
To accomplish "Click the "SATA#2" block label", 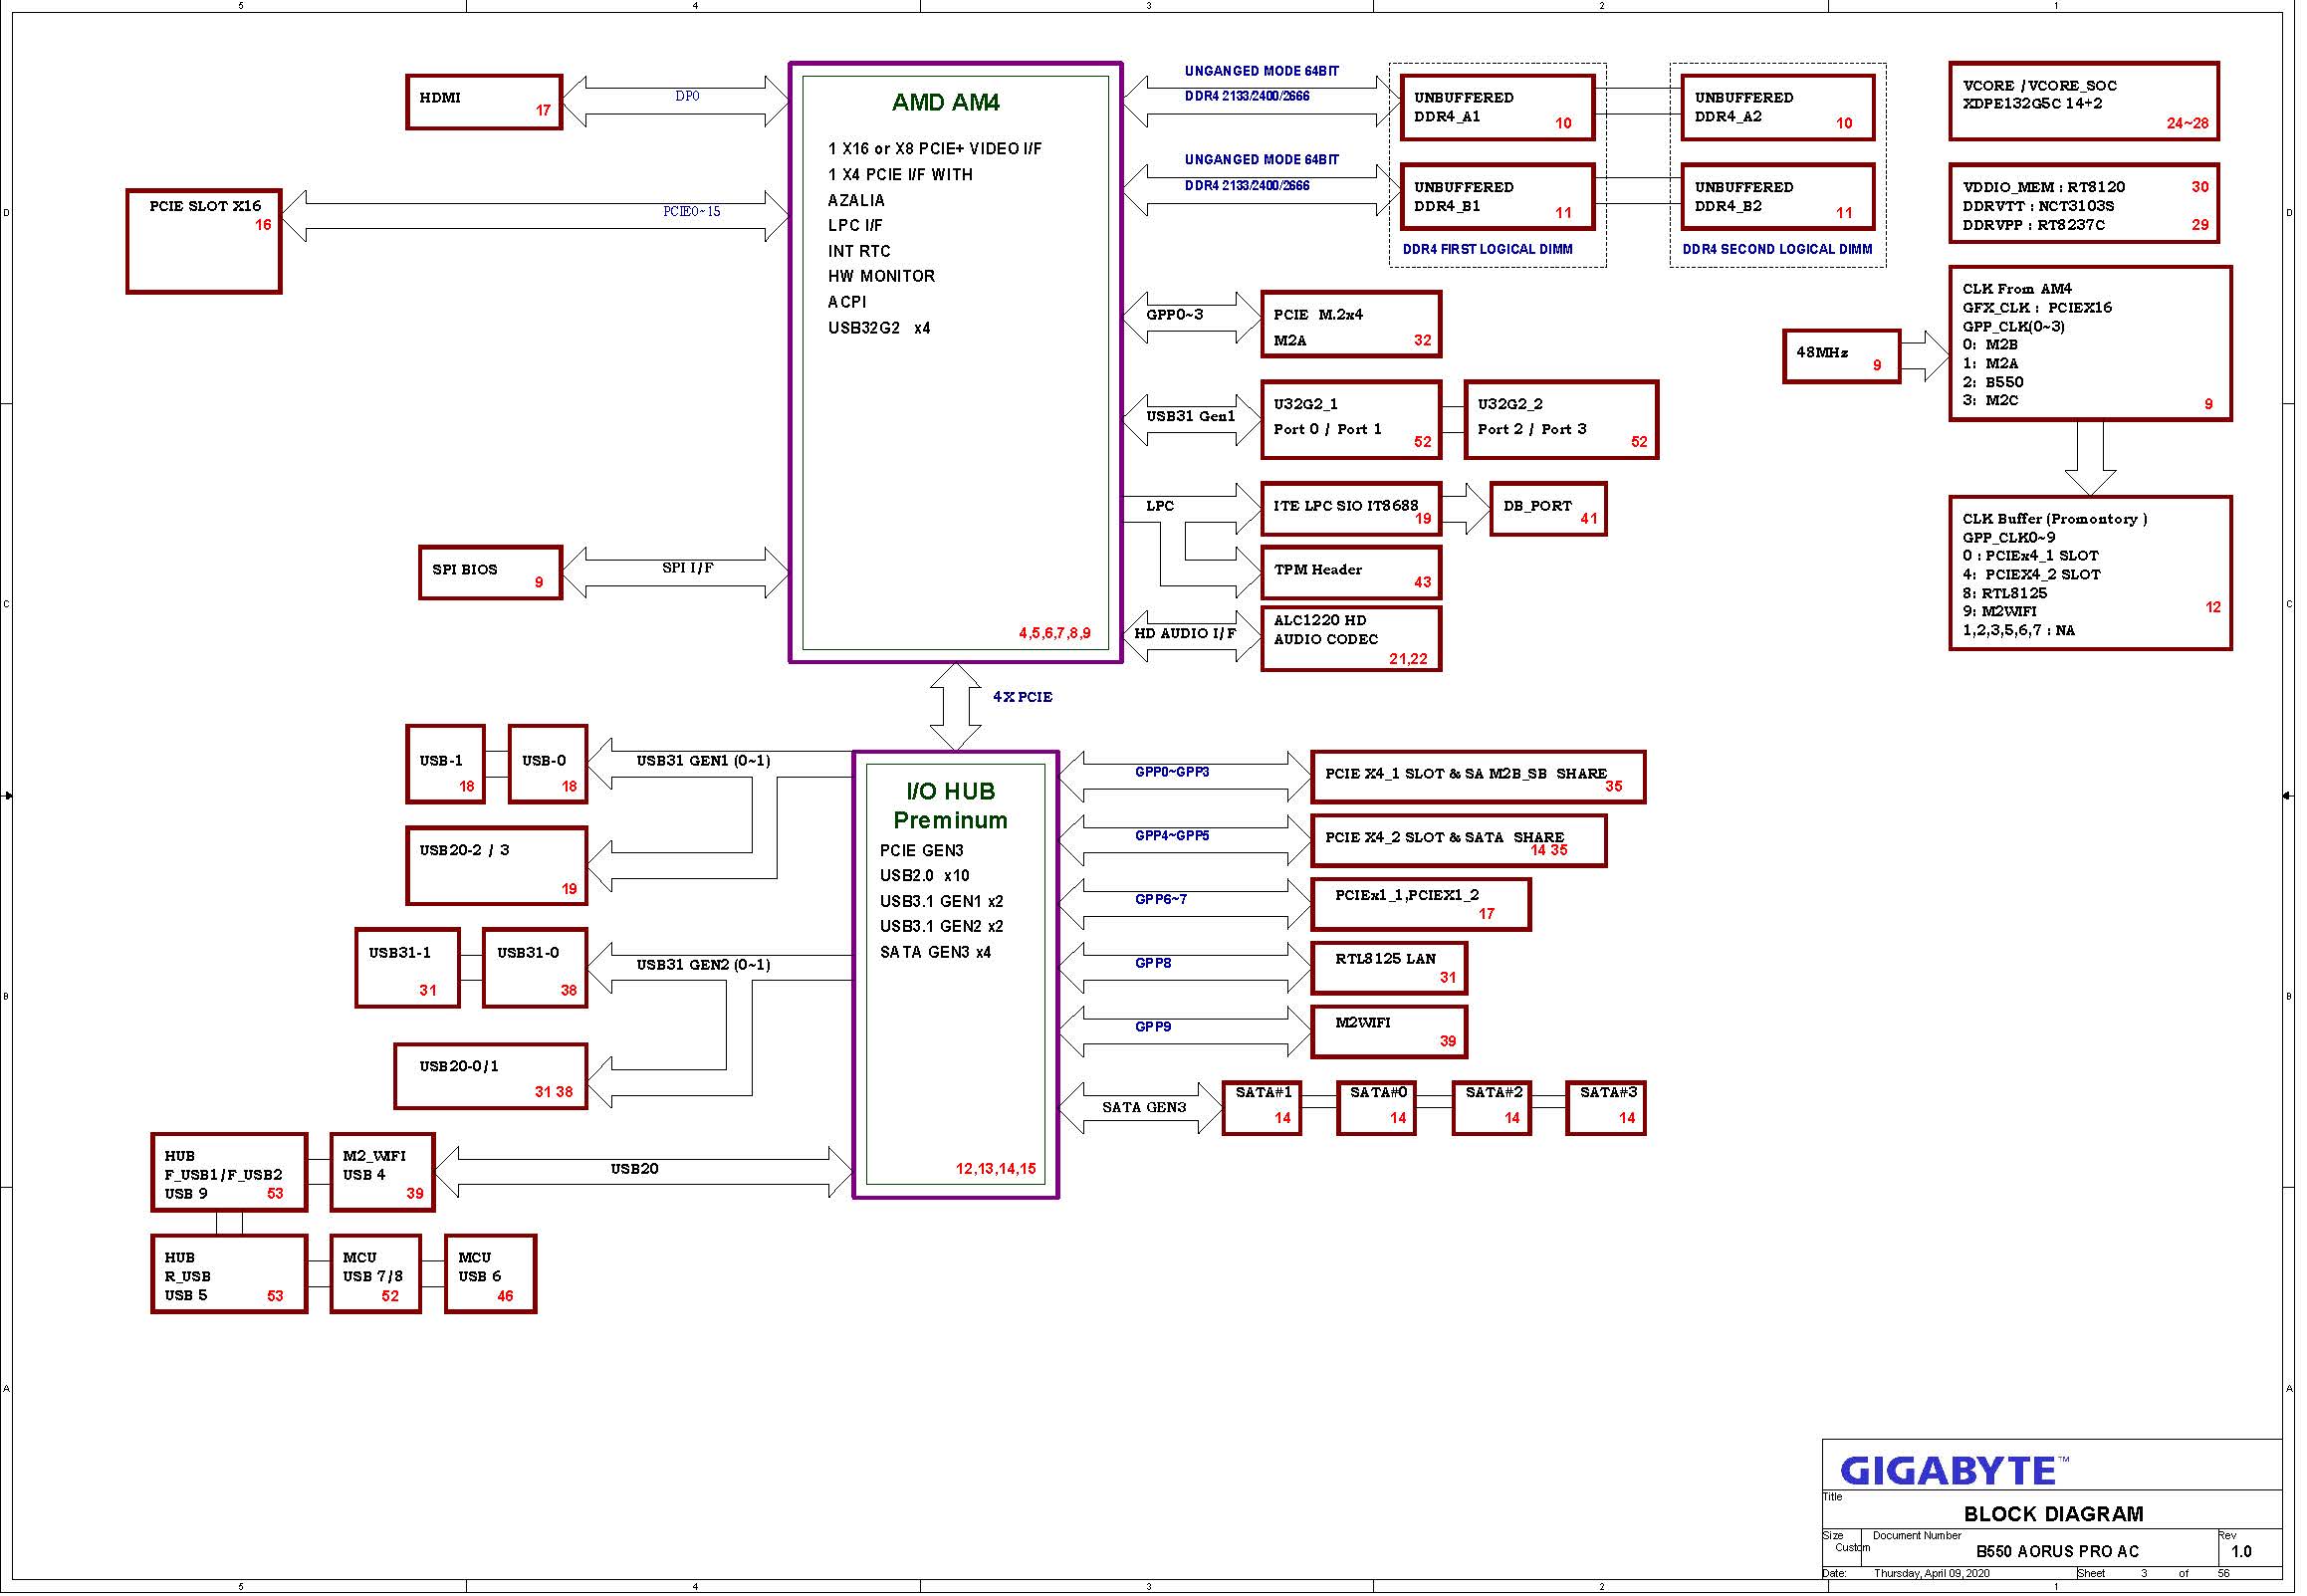I will [x=1494, y=1093].
